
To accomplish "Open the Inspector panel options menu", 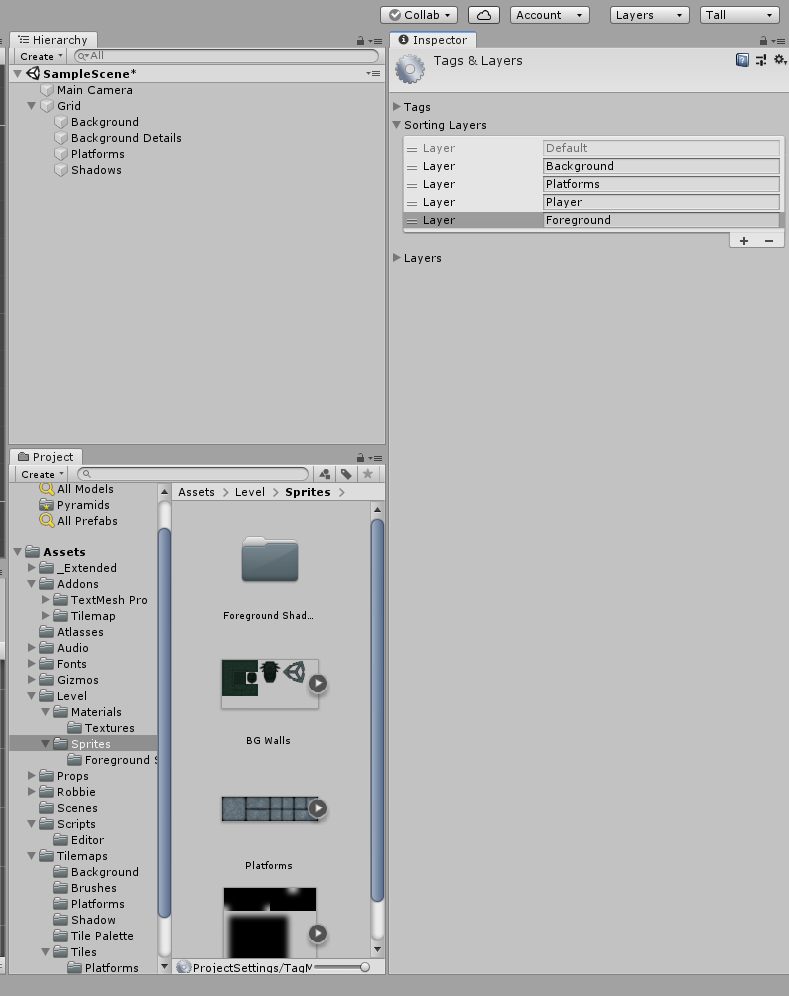I will 778,41.
